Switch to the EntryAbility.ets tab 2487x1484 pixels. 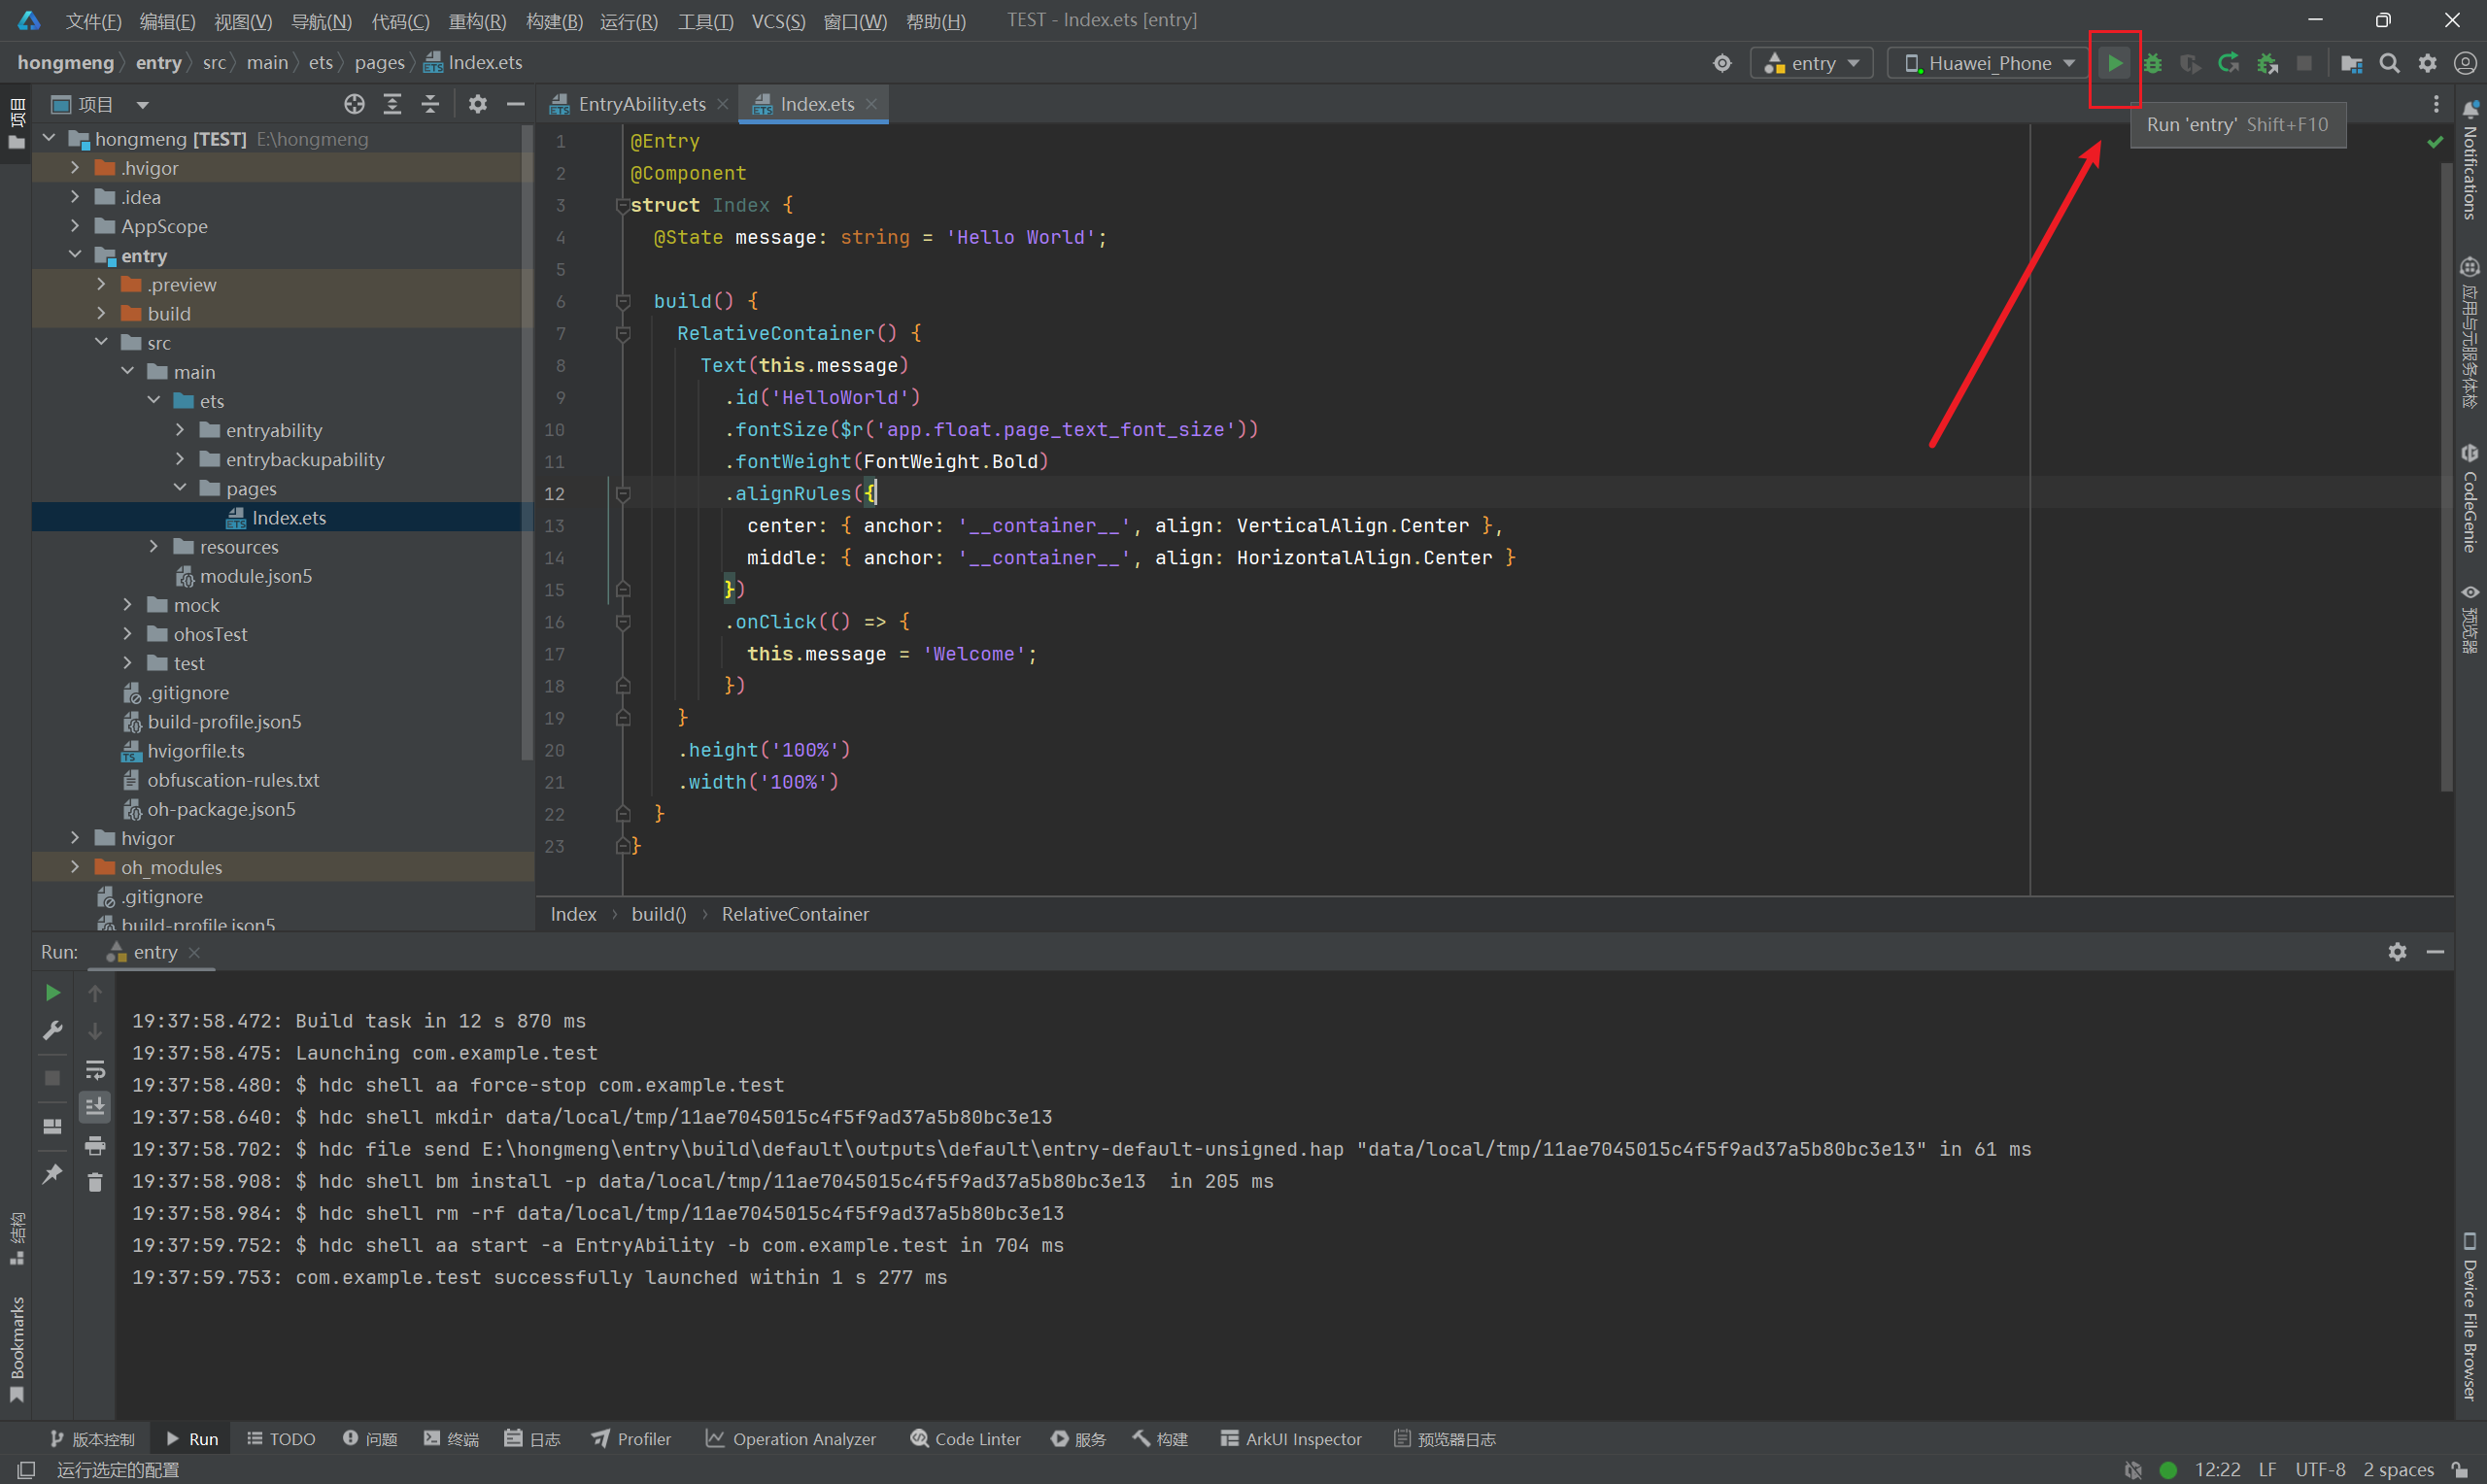[x=641, y=104]
